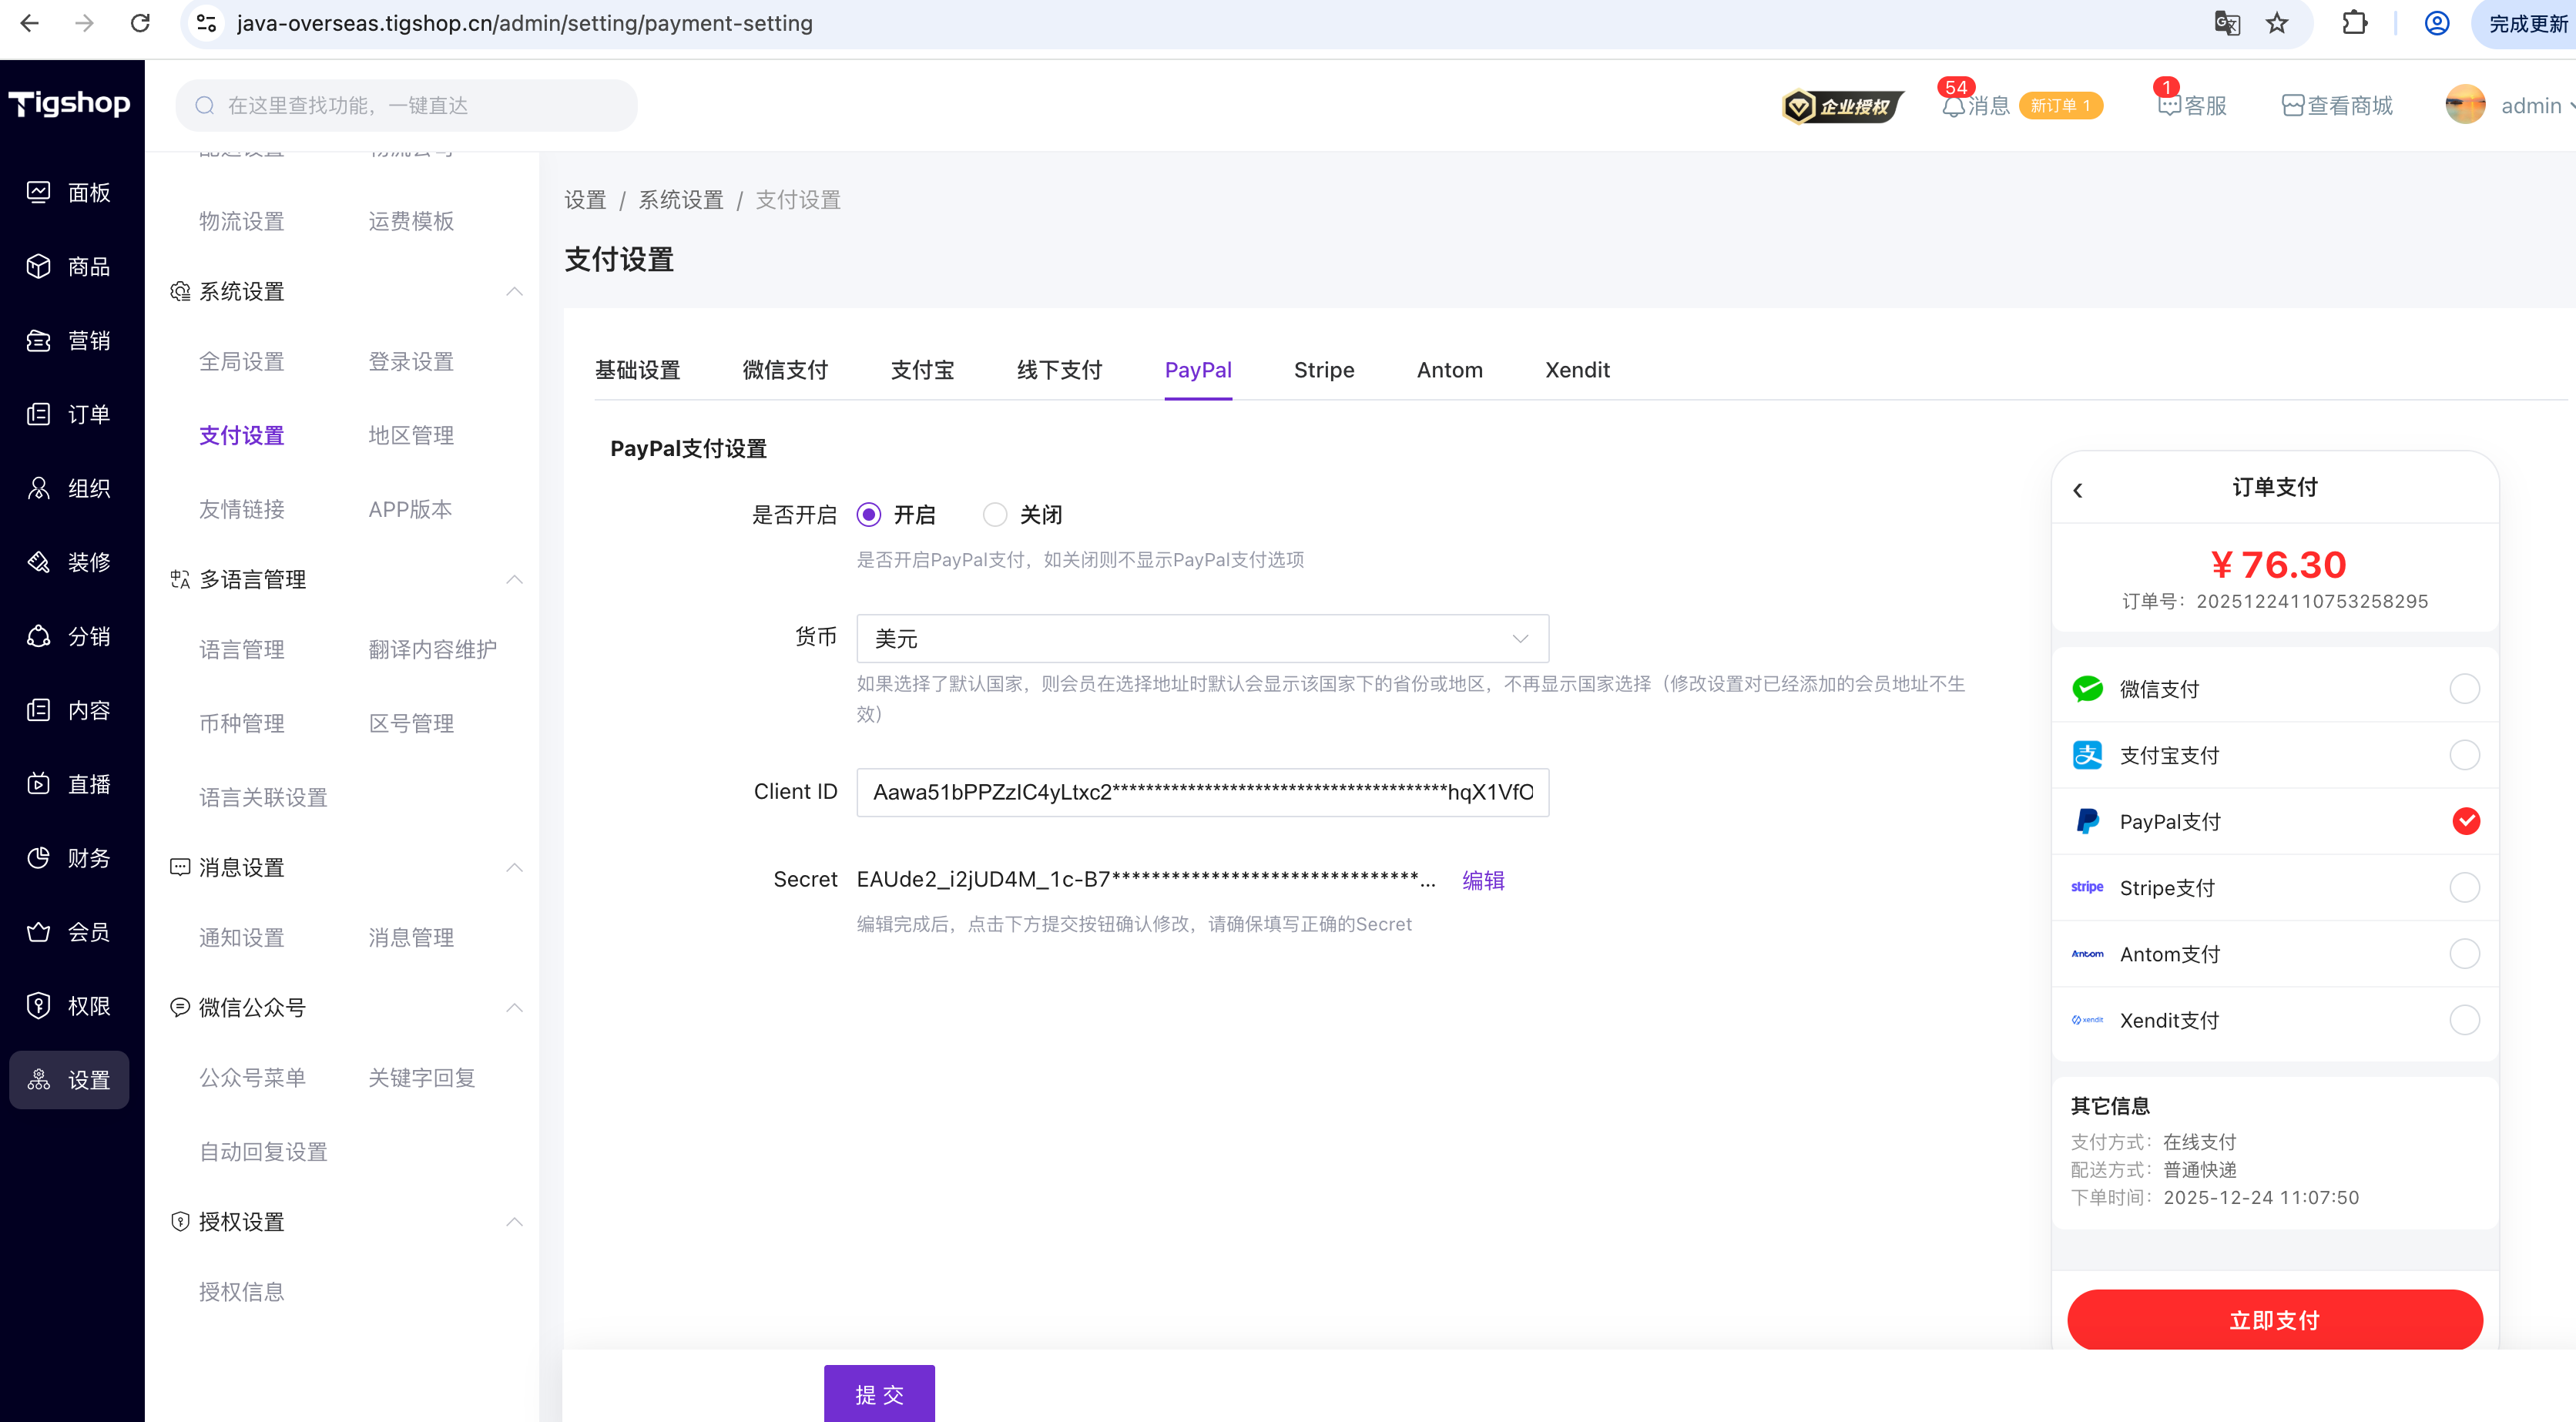Open the admin account dropdown

2537,106
